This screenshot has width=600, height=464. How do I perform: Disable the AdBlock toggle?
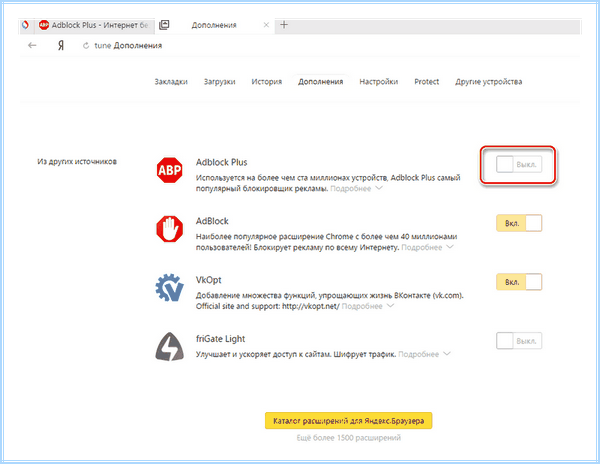[x=519, y=223]
